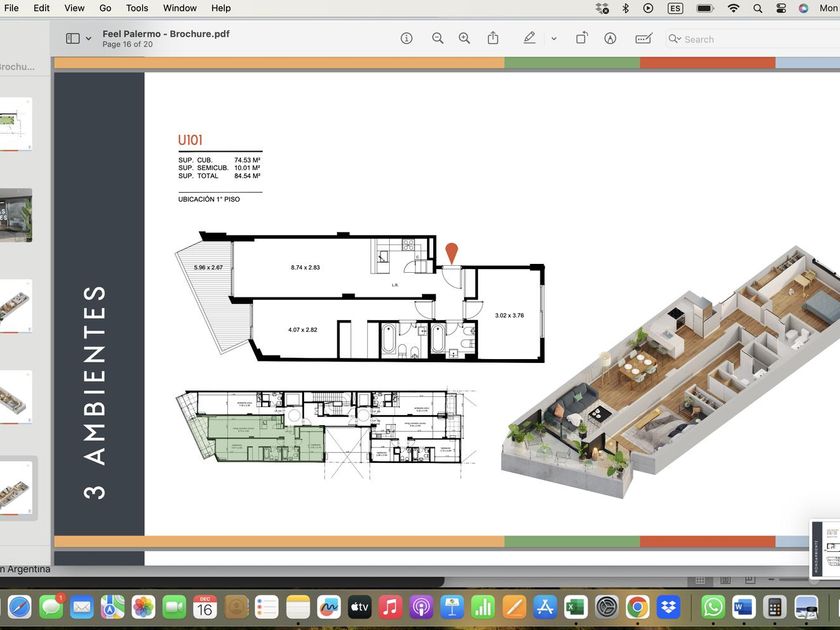This screenshot has width=840, height=630.
Task: Show the Markup toolbar
Action: point(610,38)
